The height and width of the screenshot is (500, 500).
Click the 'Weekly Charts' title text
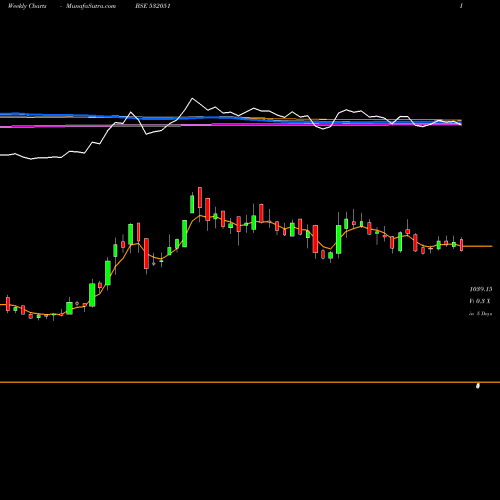point(27,6)
